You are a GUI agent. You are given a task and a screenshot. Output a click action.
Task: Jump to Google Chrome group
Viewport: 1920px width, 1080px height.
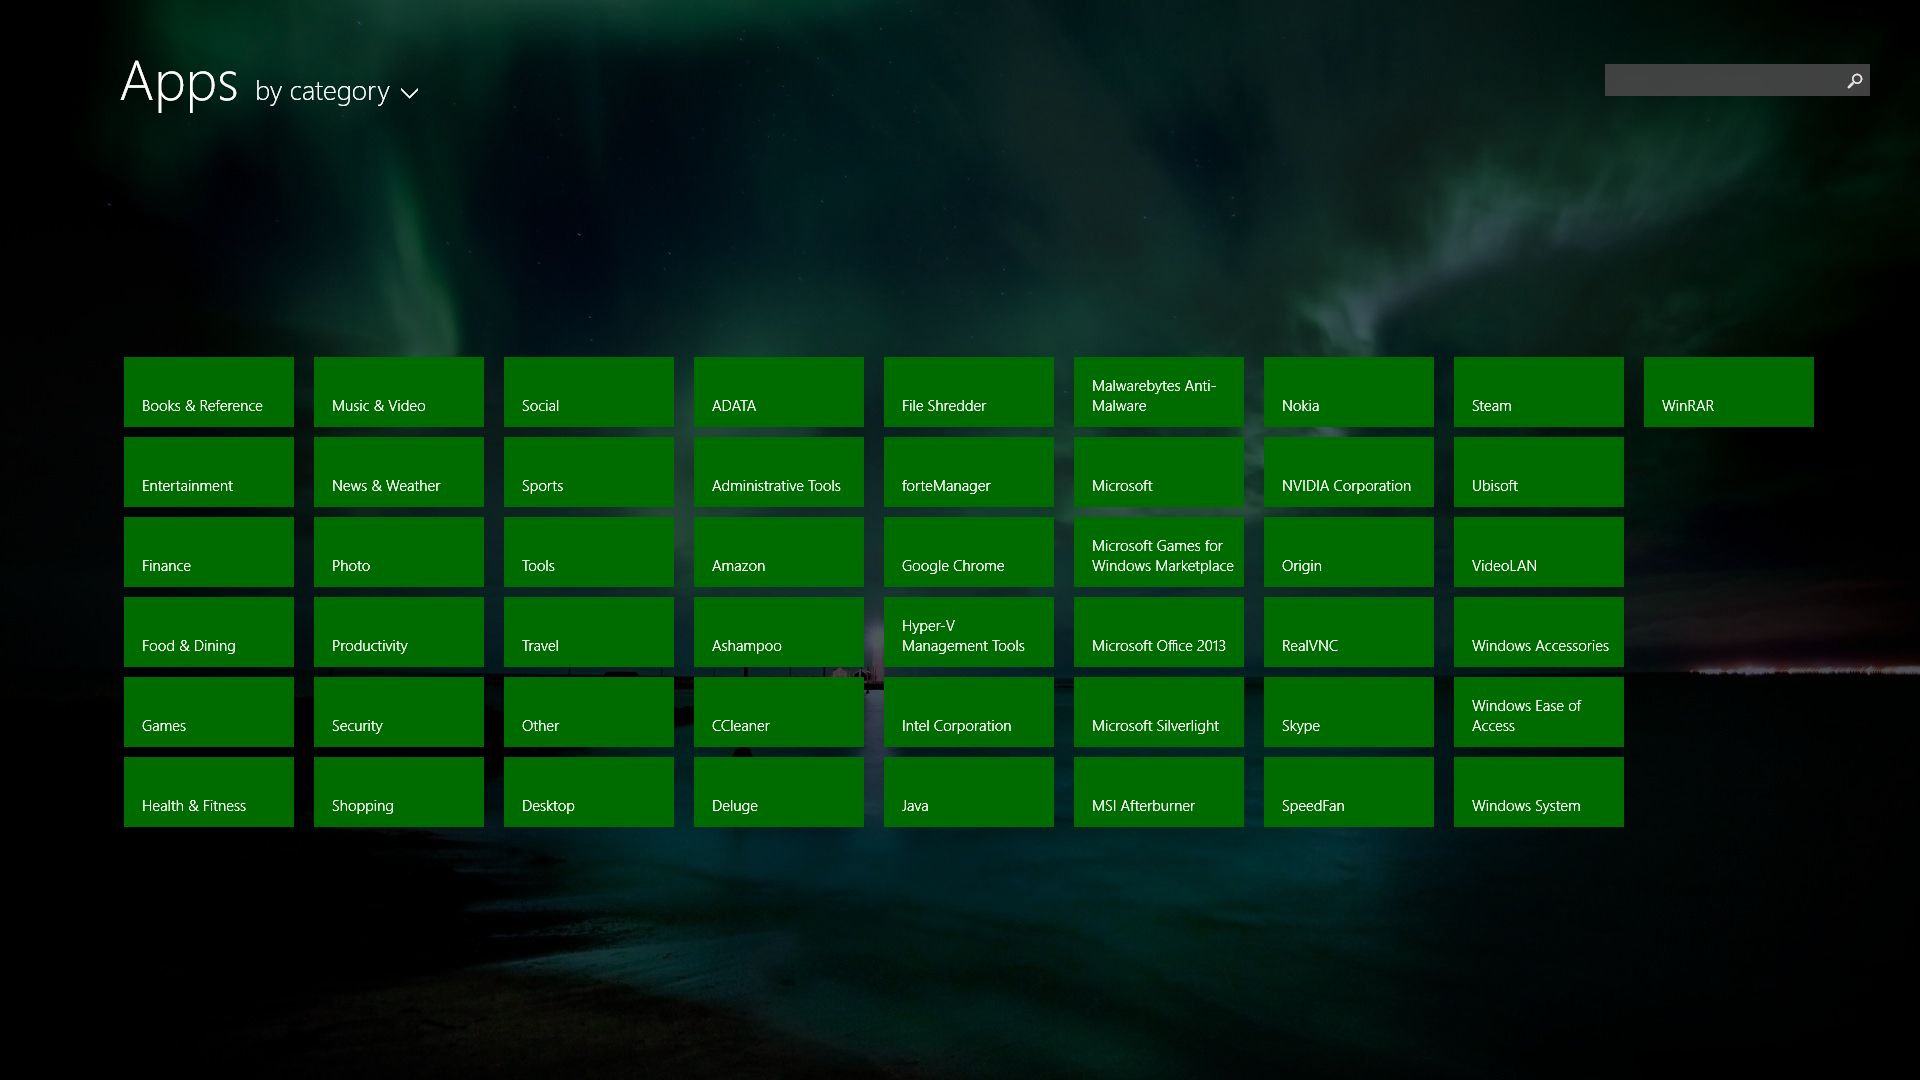[969, 552]
